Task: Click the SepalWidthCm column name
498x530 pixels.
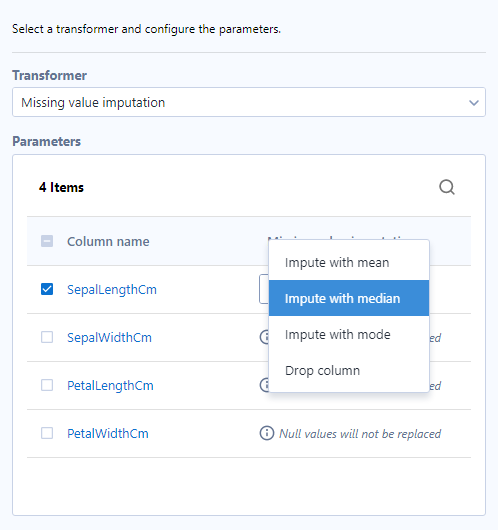Action: pyautogui.click(x=109, y=337)
